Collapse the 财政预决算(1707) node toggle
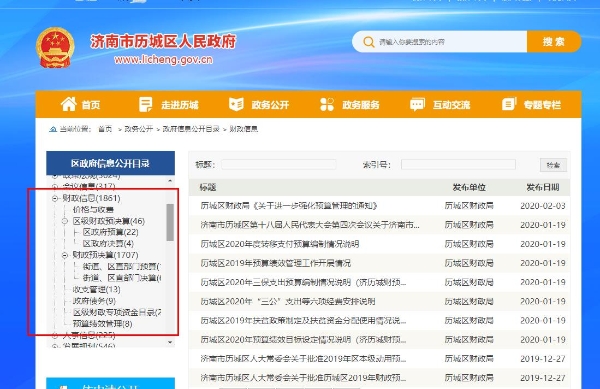The height and width of the screenshot is (389, 600). (x=65, y=255)
